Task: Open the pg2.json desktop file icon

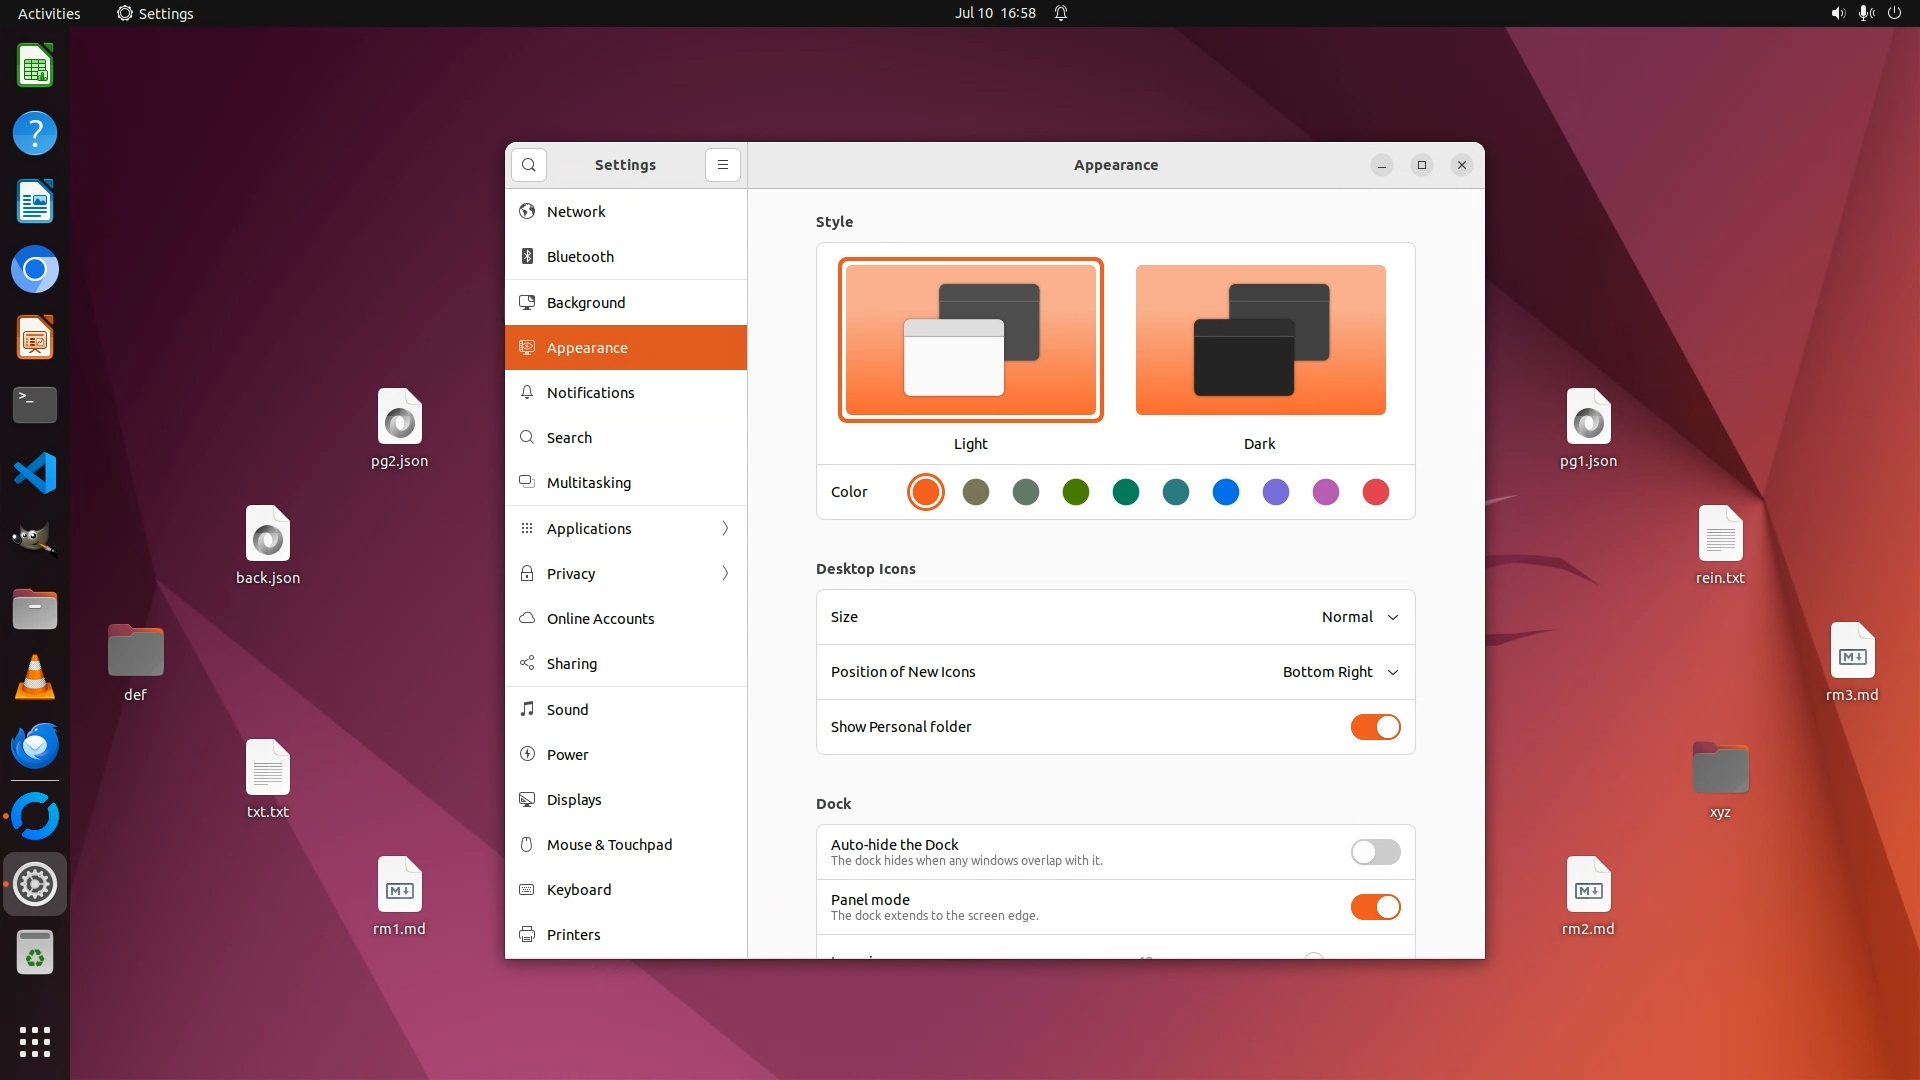Action: click(399, 420)
